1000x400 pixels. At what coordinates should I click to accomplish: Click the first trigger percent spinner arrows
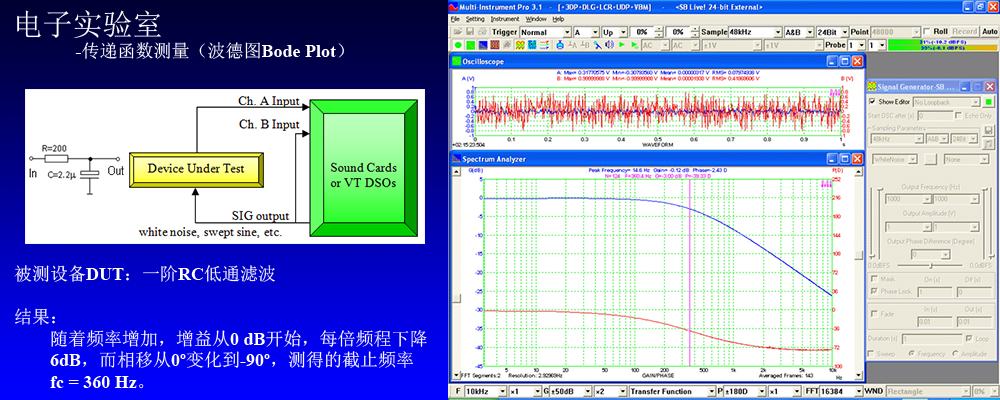coord(659,32)
